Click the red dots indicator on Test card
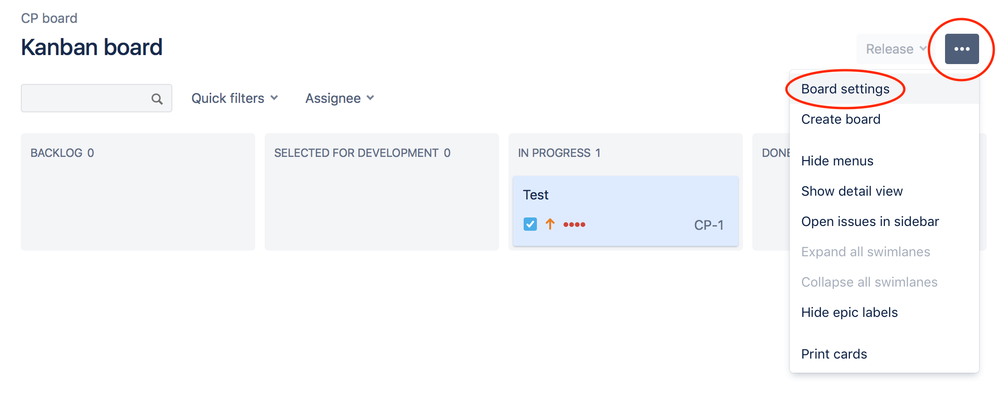The width and height of the screenshot is (999, 398). 574,225
